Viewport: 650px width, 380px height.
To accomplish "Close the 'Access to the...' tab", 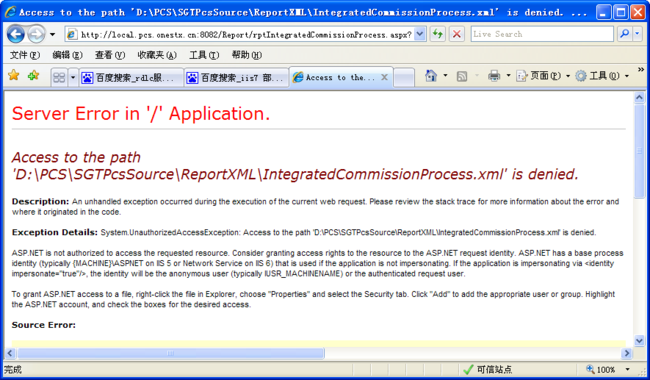I will click(384, 77).
